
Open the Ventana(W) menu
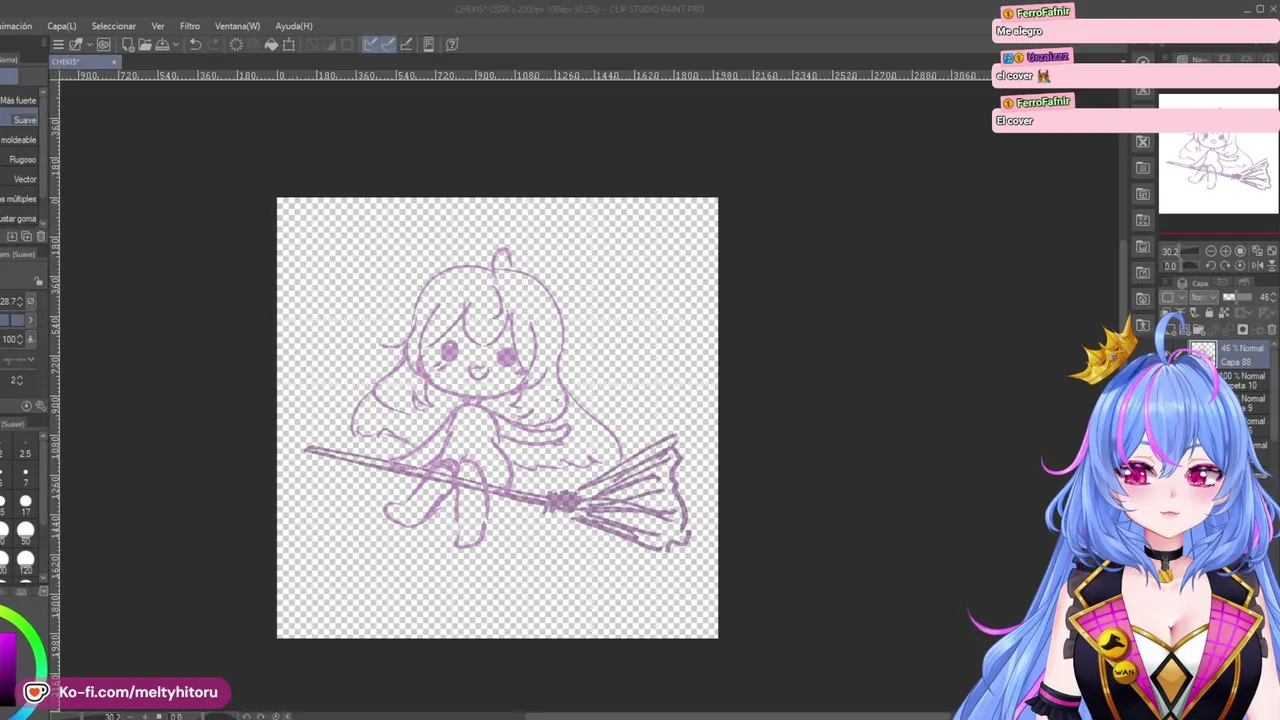click(x=237, y=26)
